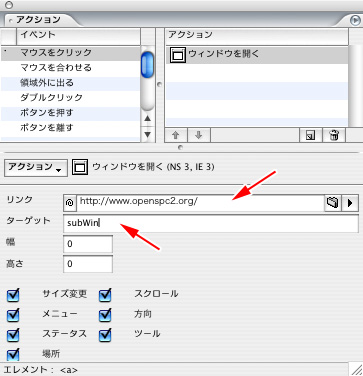
Task: Click into the 幅 width field
Action: point(88,244)
